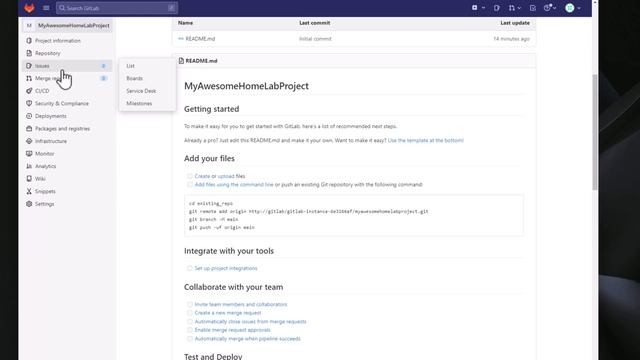Open Deployments in the sidebar

(51, 116)
